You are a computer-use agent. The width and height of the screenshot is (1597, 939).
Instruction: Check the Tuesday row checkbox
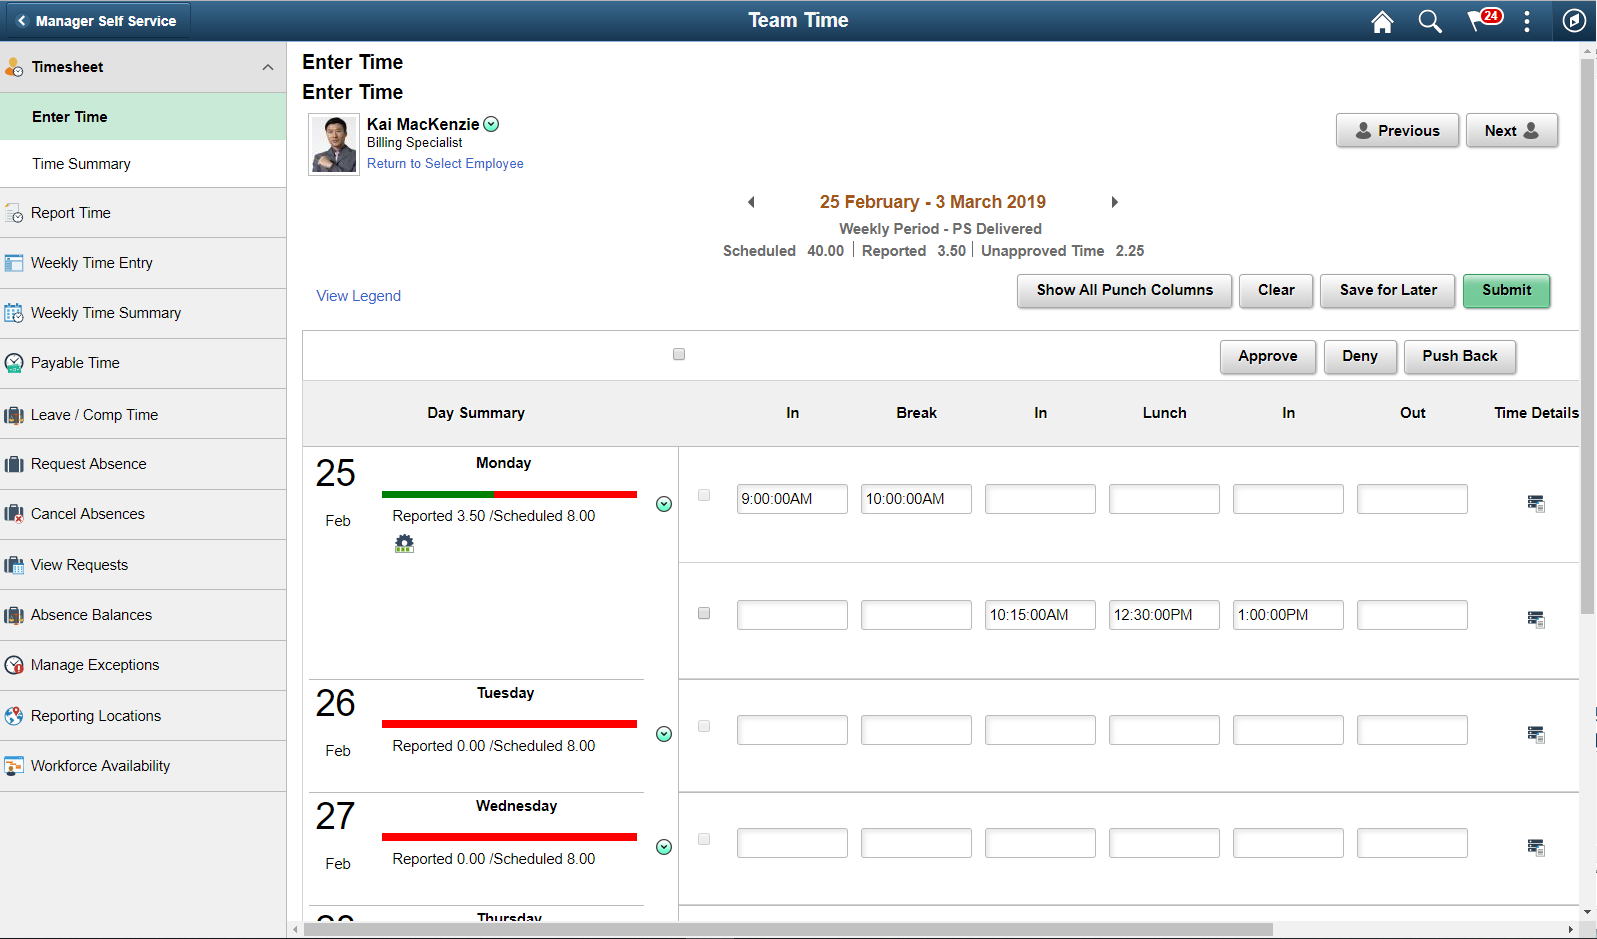[704, 726]
